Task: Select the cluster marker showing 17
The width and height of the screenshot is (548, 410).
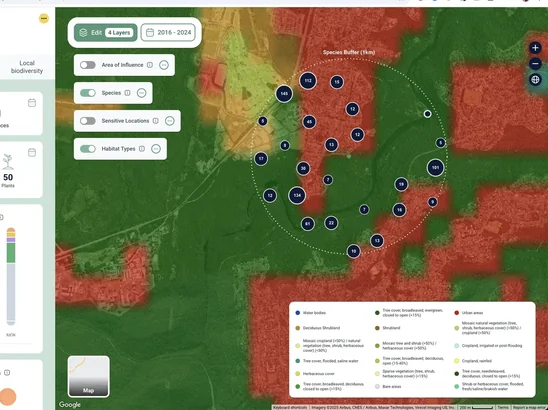Action: click(x=261, y=159)
